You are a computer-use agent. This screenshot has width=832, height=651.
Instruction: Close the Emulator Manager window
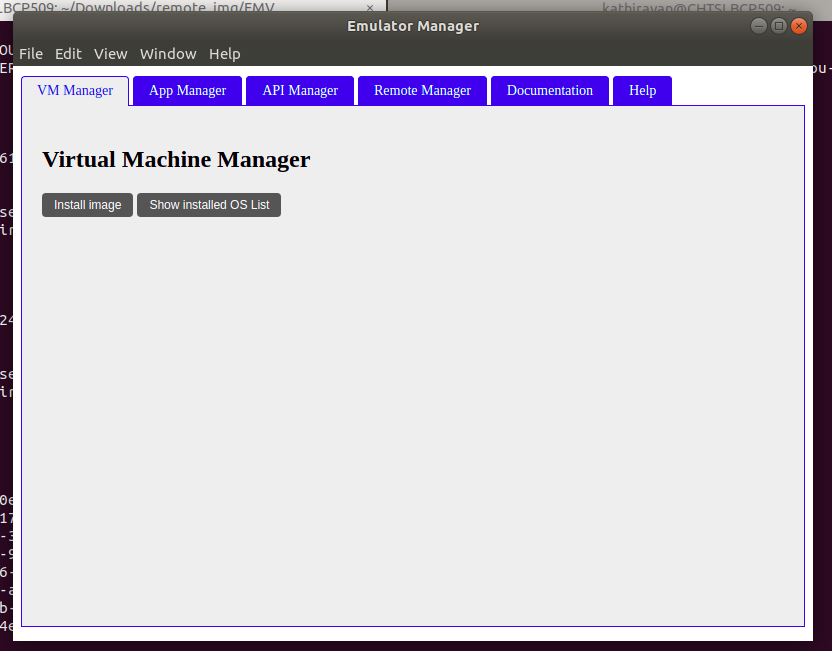[x=798, y=26]
